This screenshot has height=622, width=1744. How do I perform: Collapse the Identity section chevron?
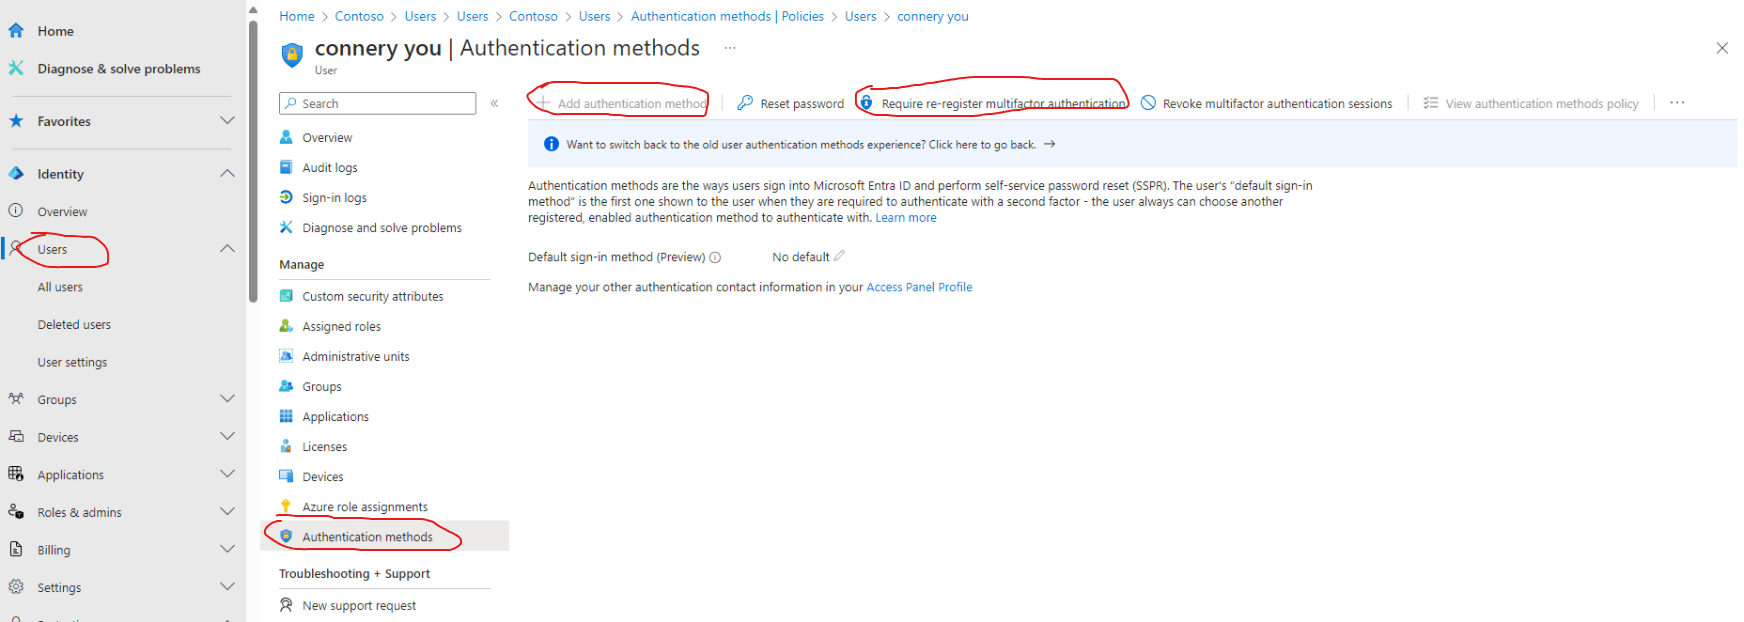[227, 173]
